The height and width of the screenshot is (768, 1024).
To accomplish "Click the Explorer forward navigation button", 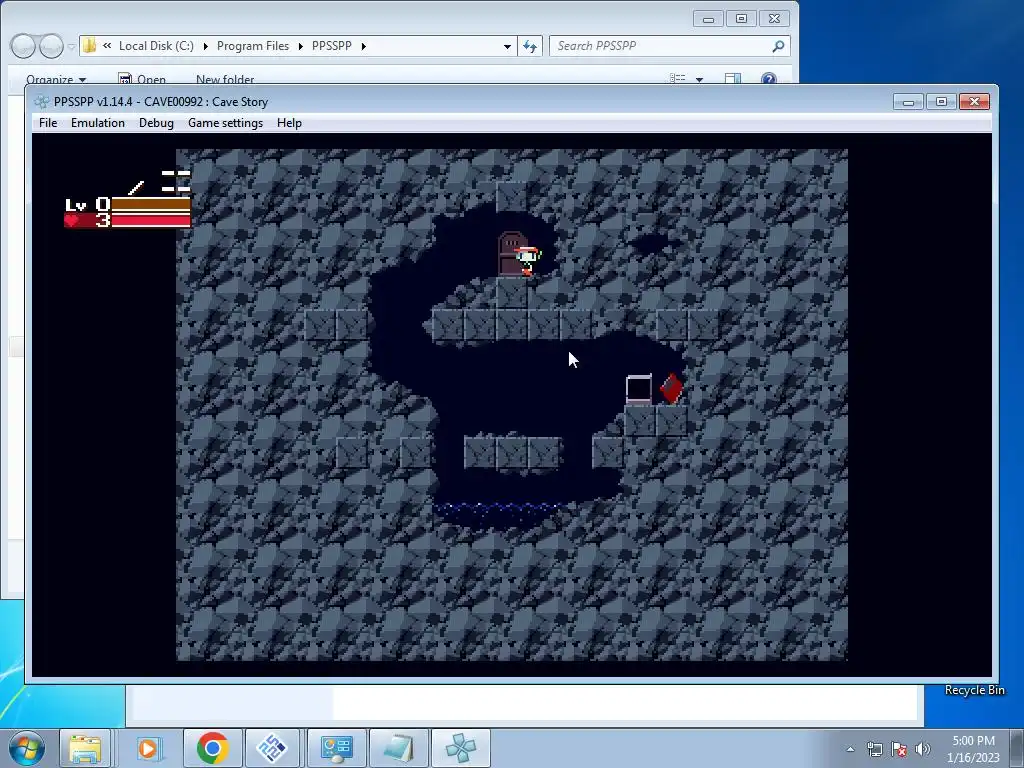I will point(51,46).
